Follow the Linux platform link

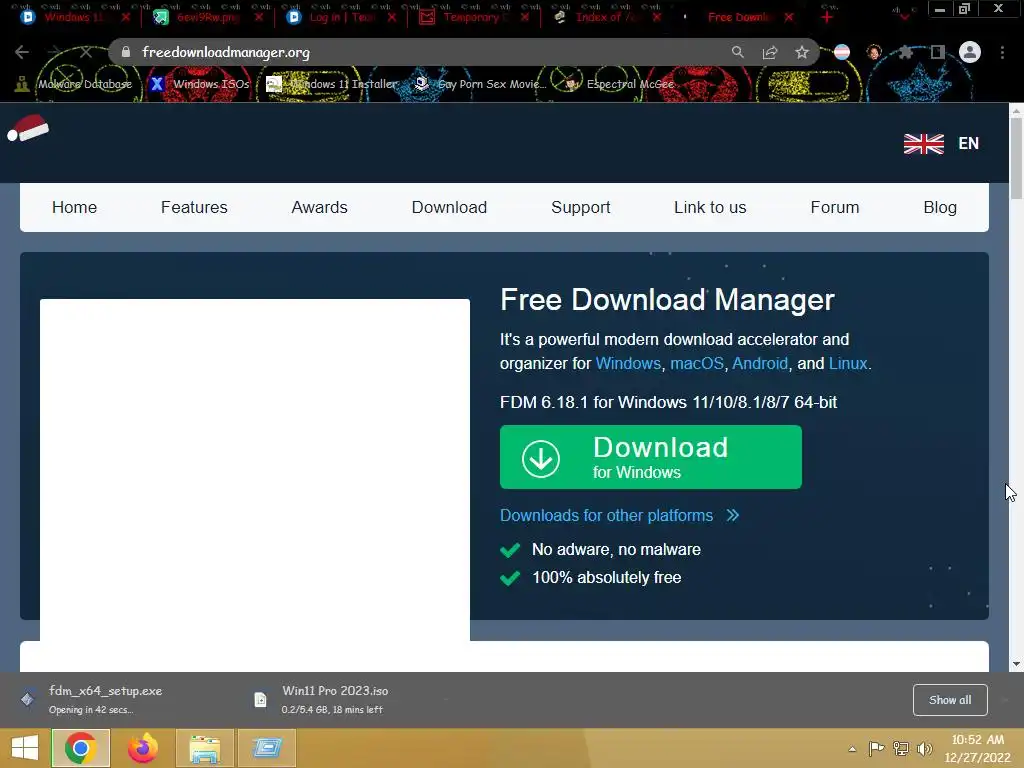pyautogui.click(x=848, y=363)
